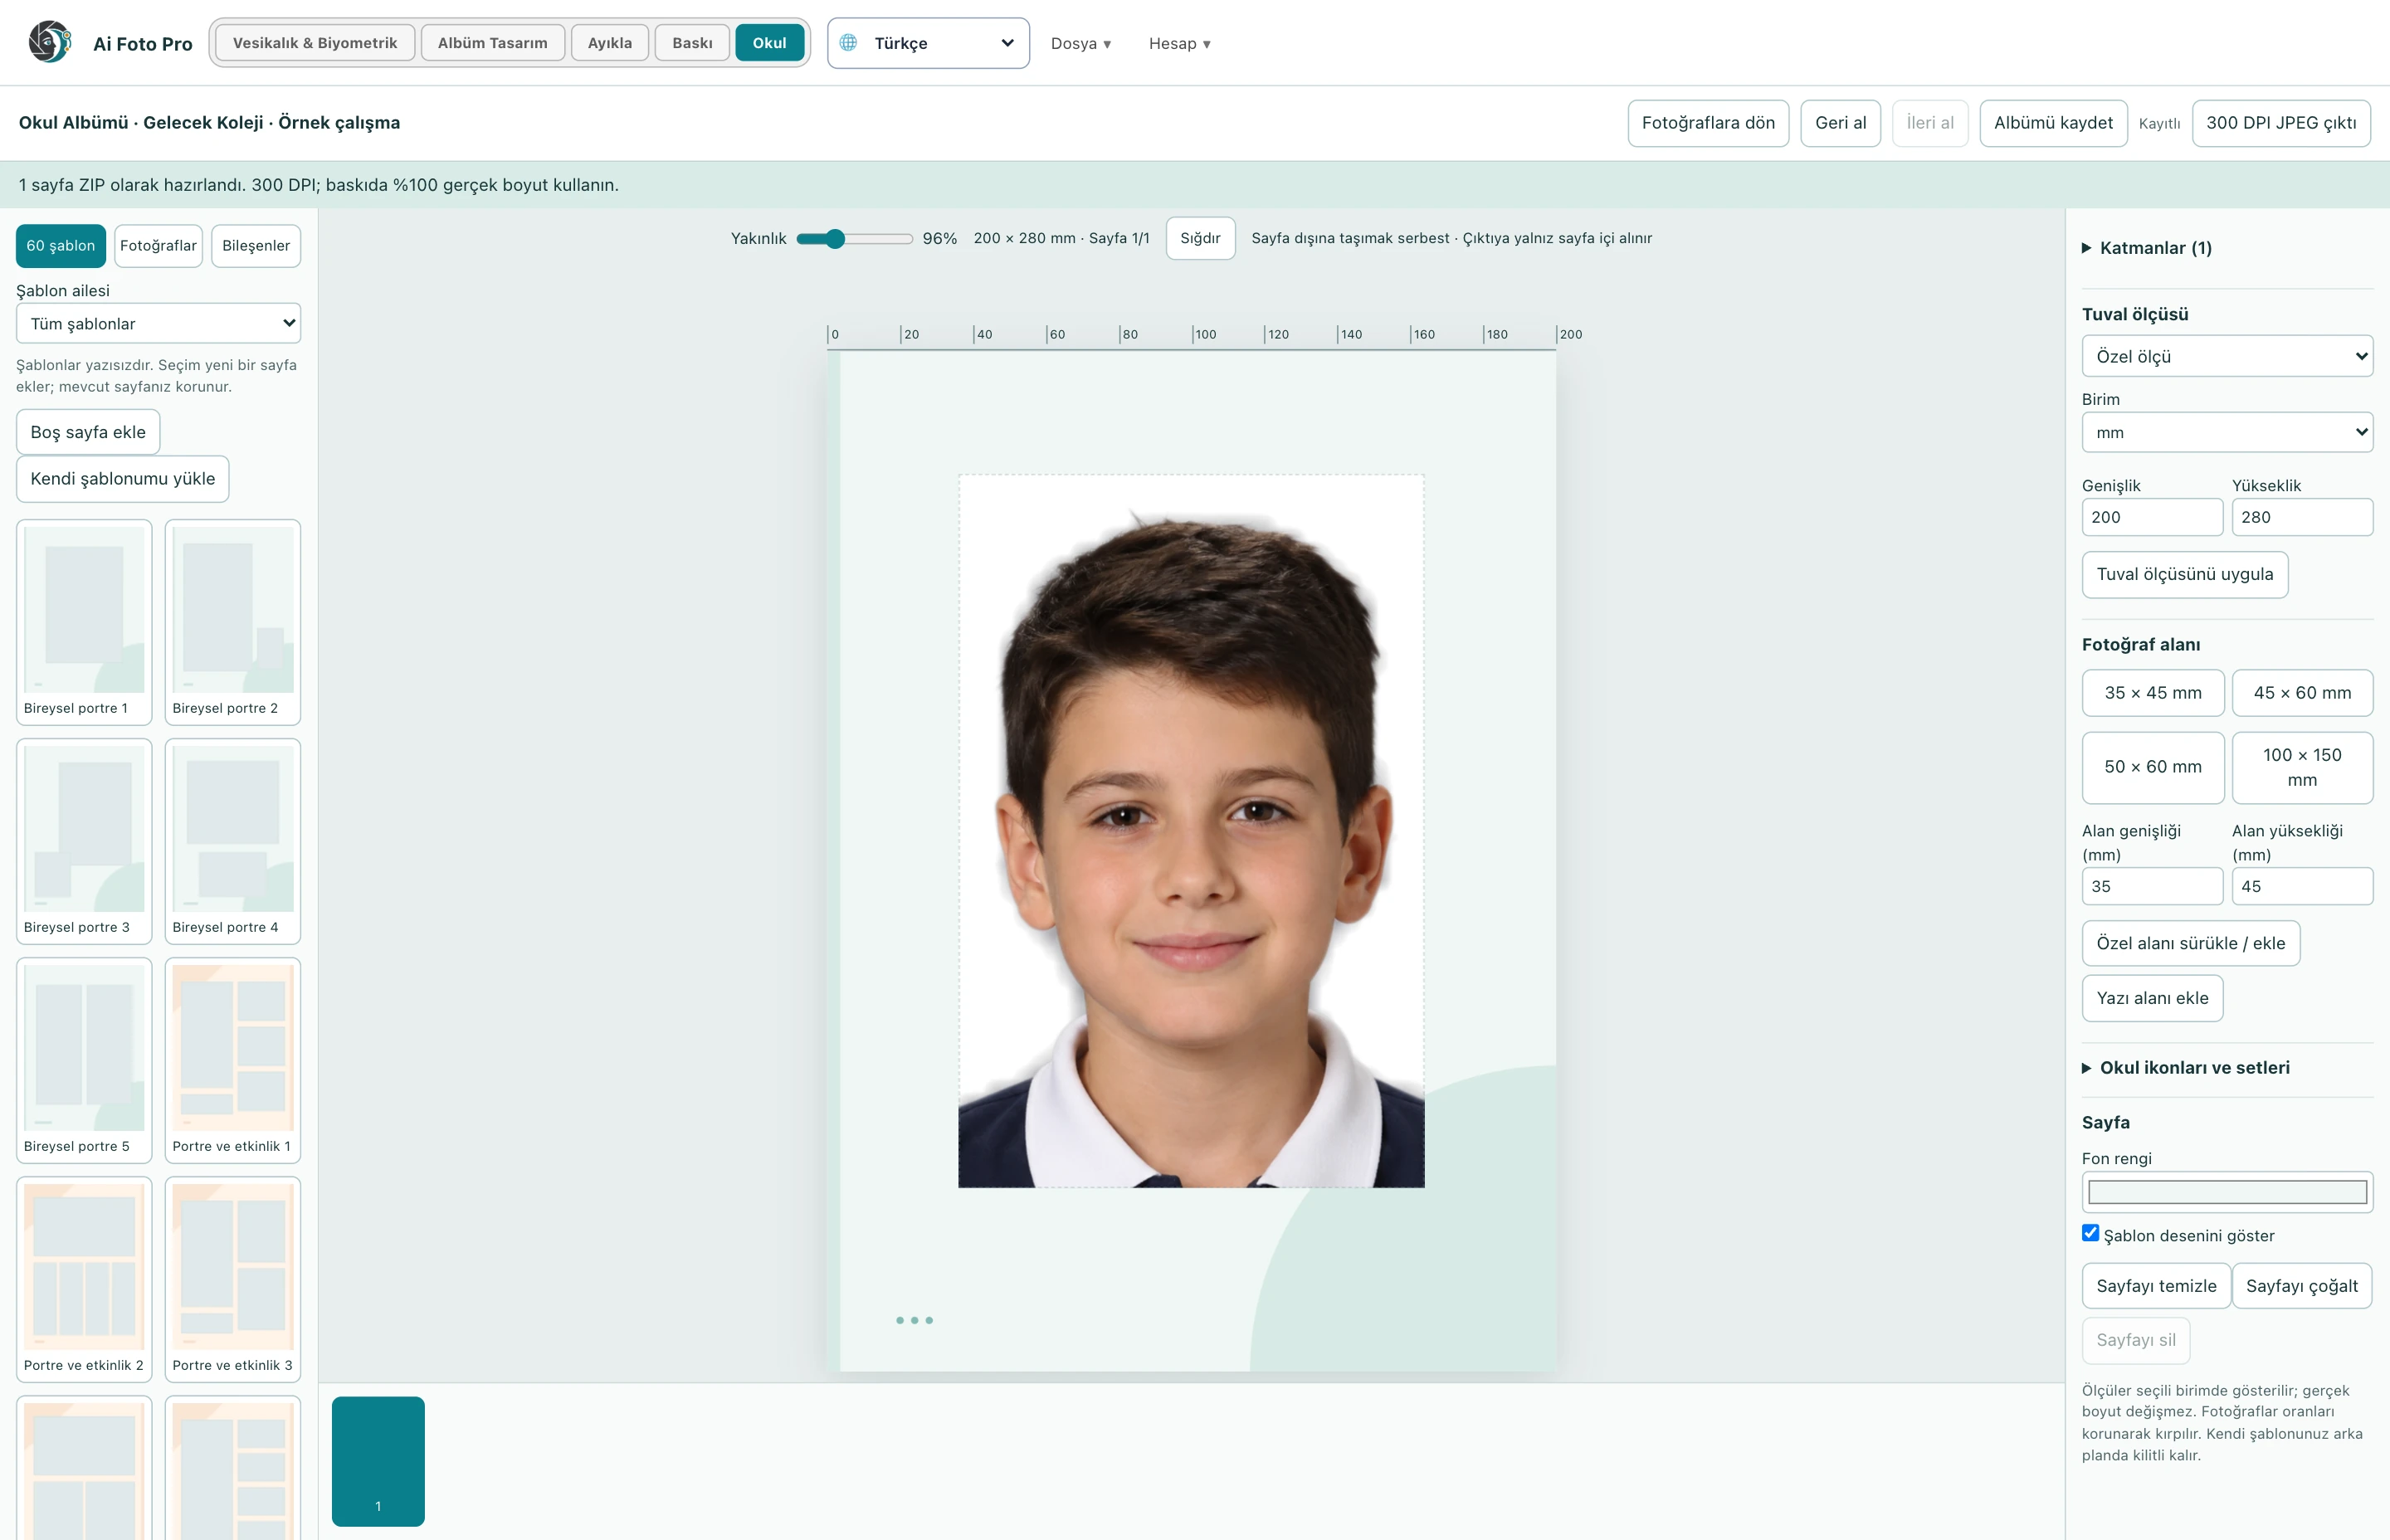Viewport: 2390px width, 1540px height.
Task: Save with Albümü kaydet
Action: click(x=2053, y=123)
